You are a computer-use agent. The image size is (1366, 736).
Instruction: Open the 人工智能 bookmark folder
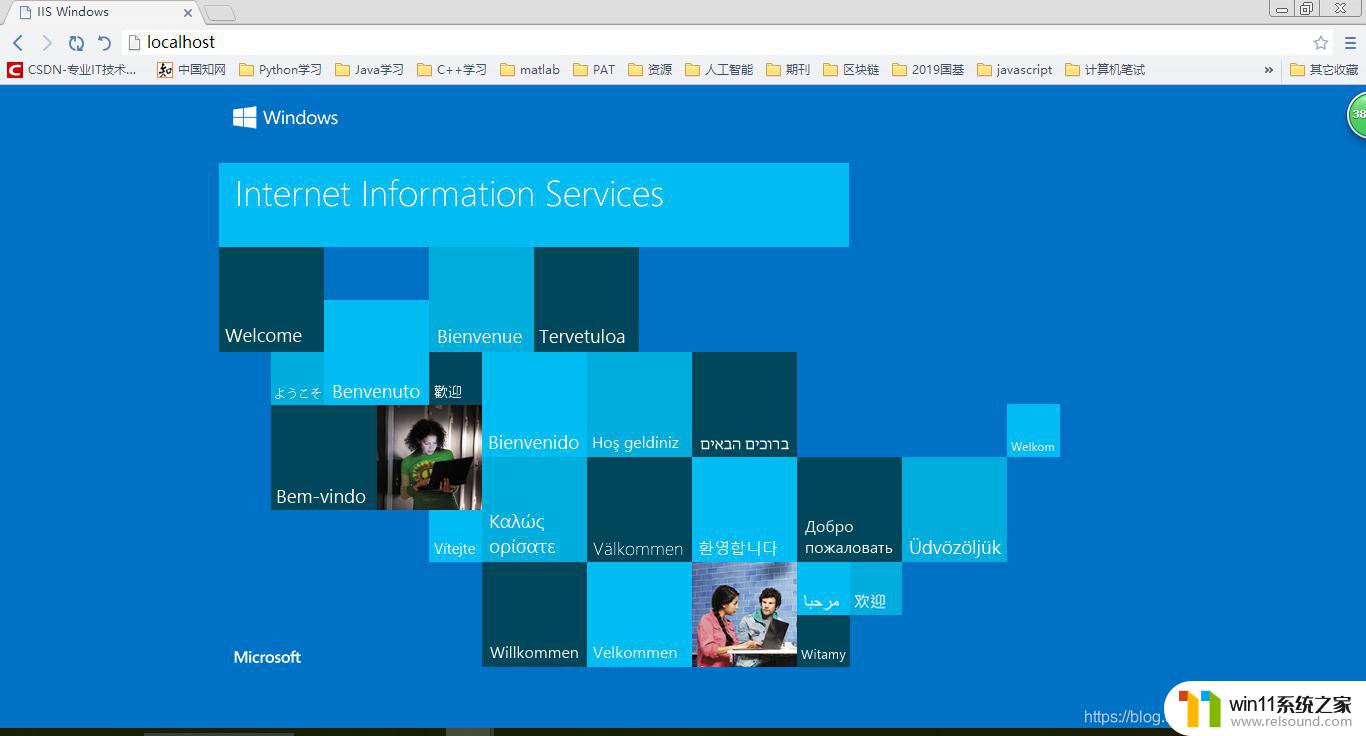[719, 70]
